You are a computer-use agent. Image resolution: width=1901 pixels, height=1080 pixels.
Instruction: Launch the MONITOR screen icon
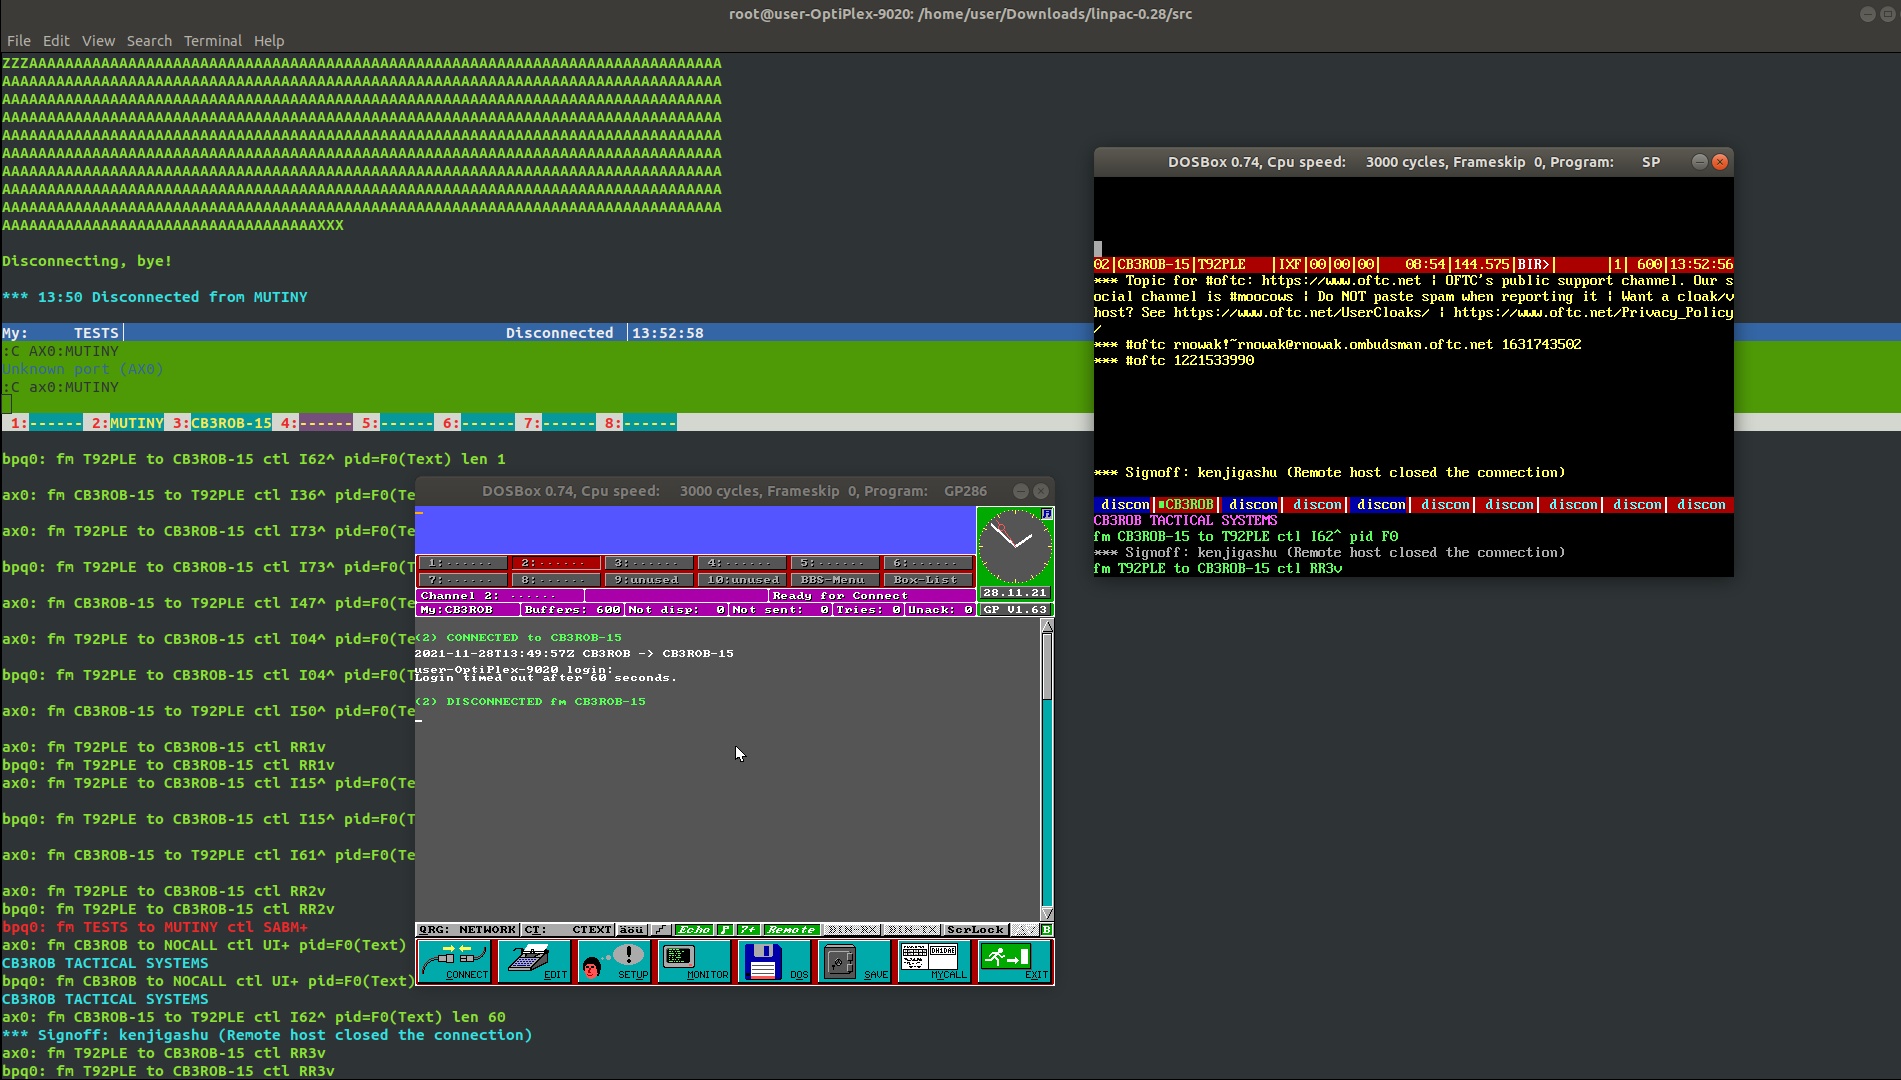(x=694, y=961)
